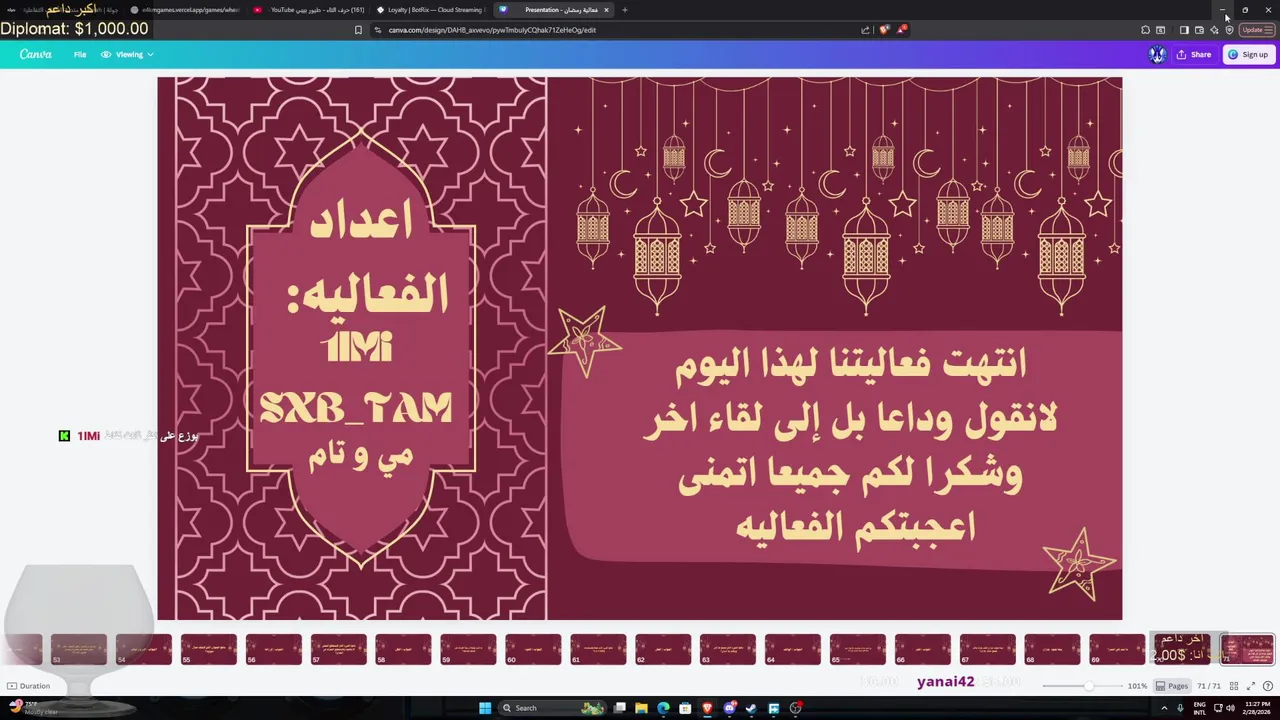Screen dimensions: 1280x720
Task: Select slide thumbnail 60
Action: click(x=533, y=649)
